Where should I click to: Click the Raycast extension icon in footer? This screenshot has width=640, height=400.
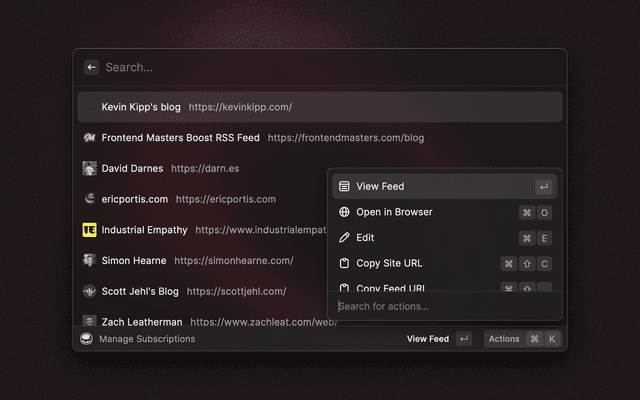pos(87,339)
